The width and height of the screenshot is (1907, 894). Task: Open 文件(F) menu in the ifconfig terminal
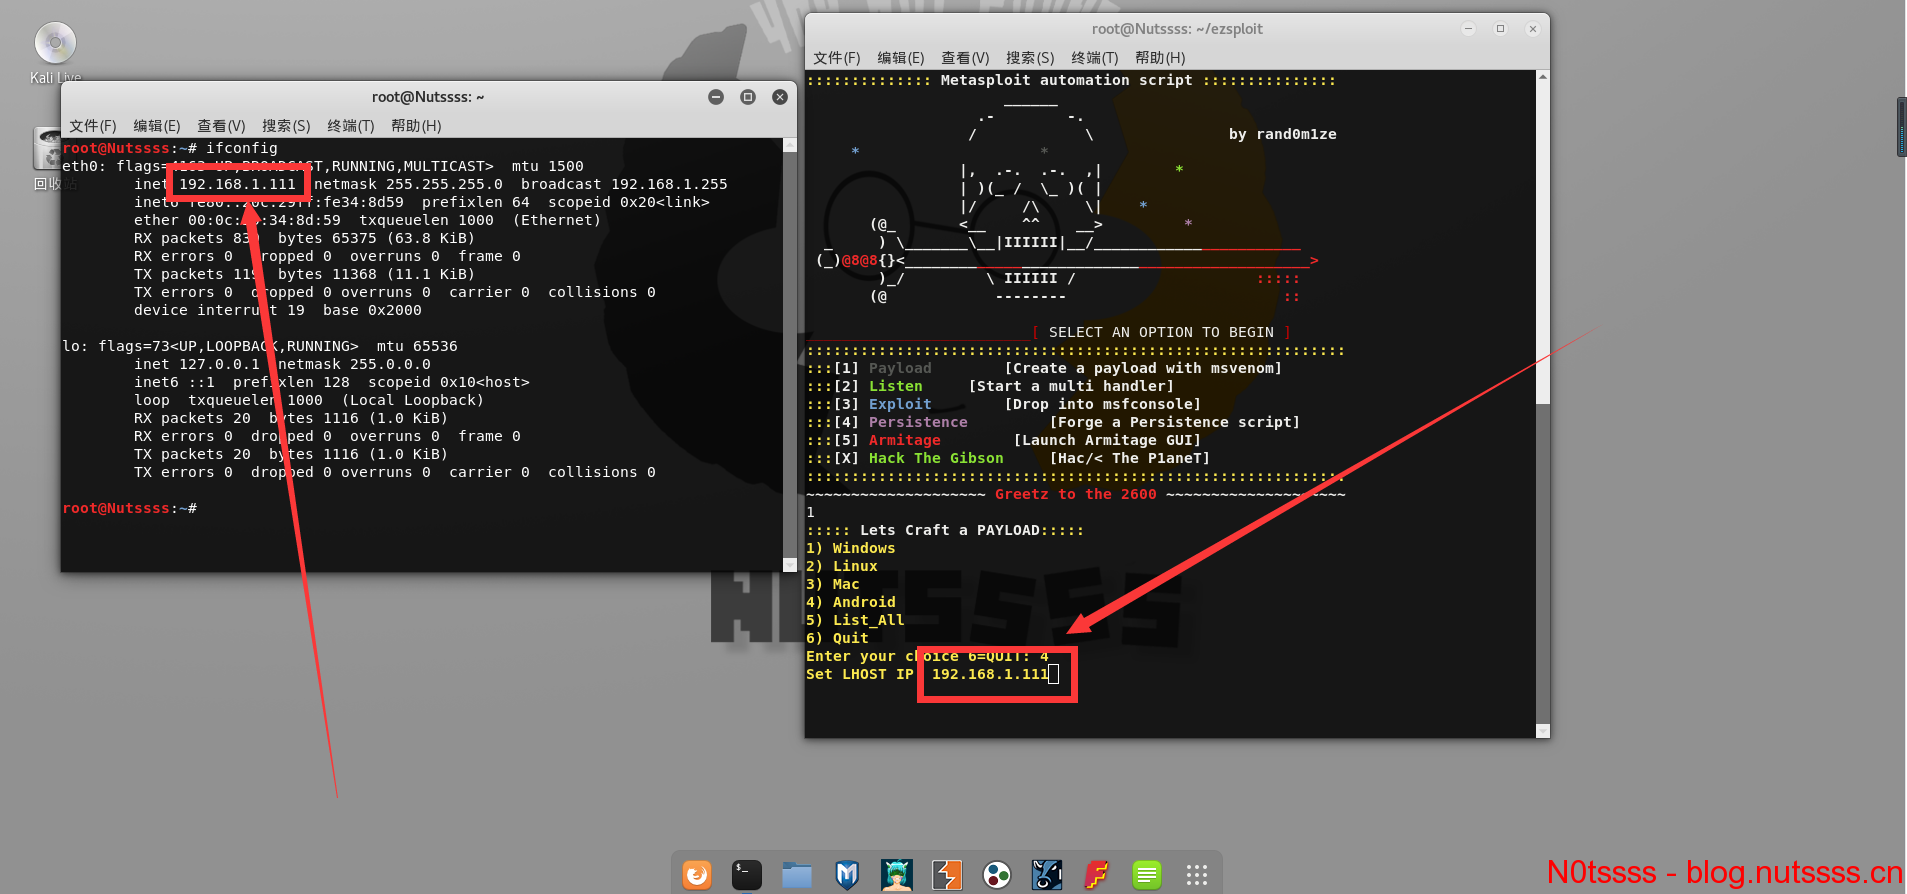pos(93,126)
